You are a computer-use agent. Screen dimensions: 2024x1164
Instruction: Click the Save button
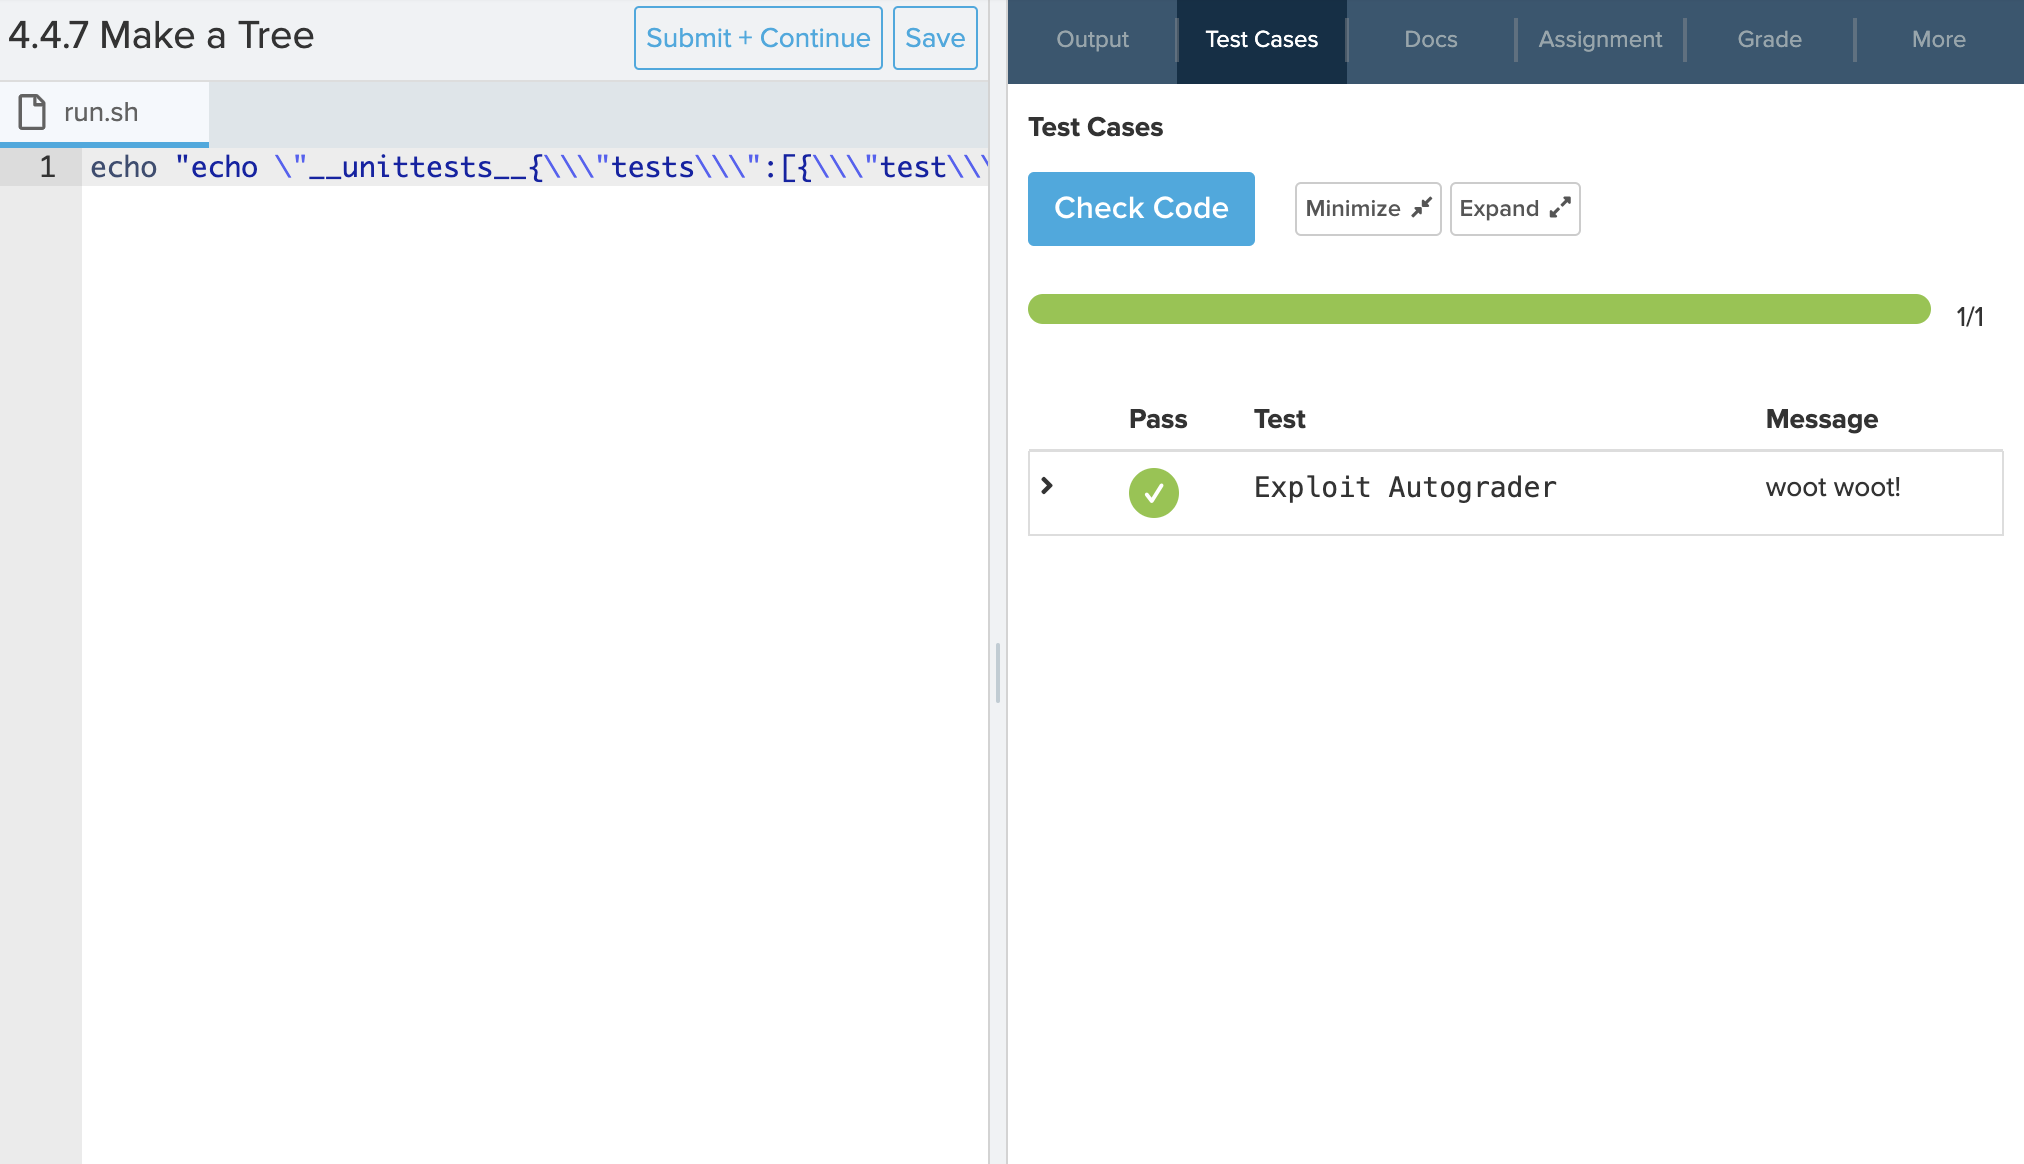(933, 38)
